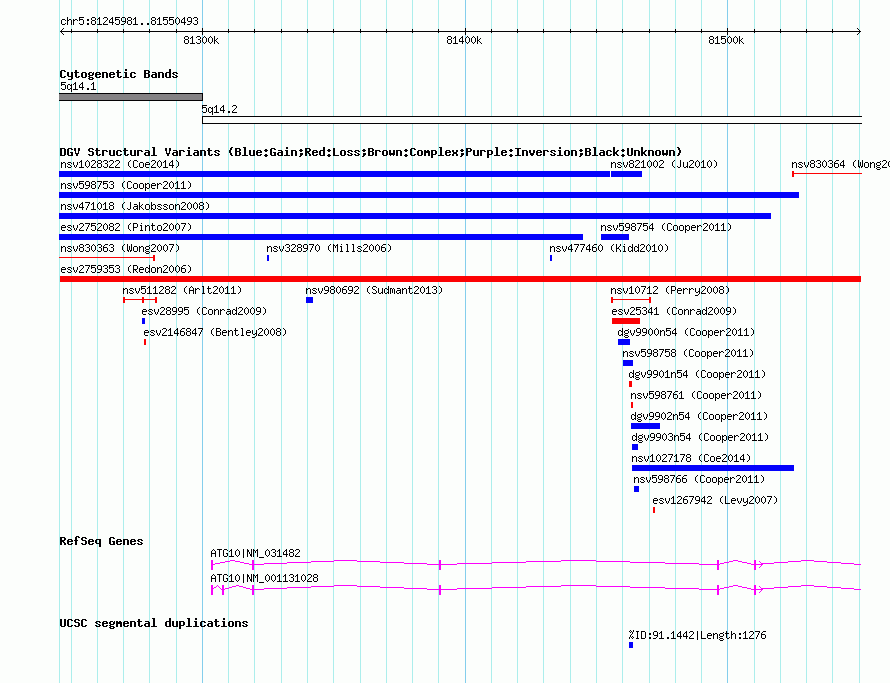Screen dimensions: 890x683
Task: Click UCSC segmental duplications track title
Action: click(154, 623)
